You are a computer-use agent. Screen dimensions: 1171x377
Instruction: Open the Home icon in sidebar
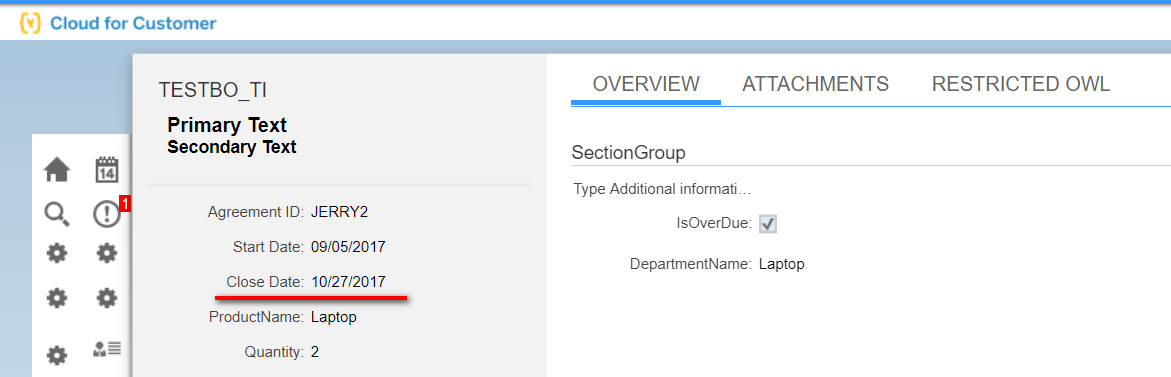[57, 170]
